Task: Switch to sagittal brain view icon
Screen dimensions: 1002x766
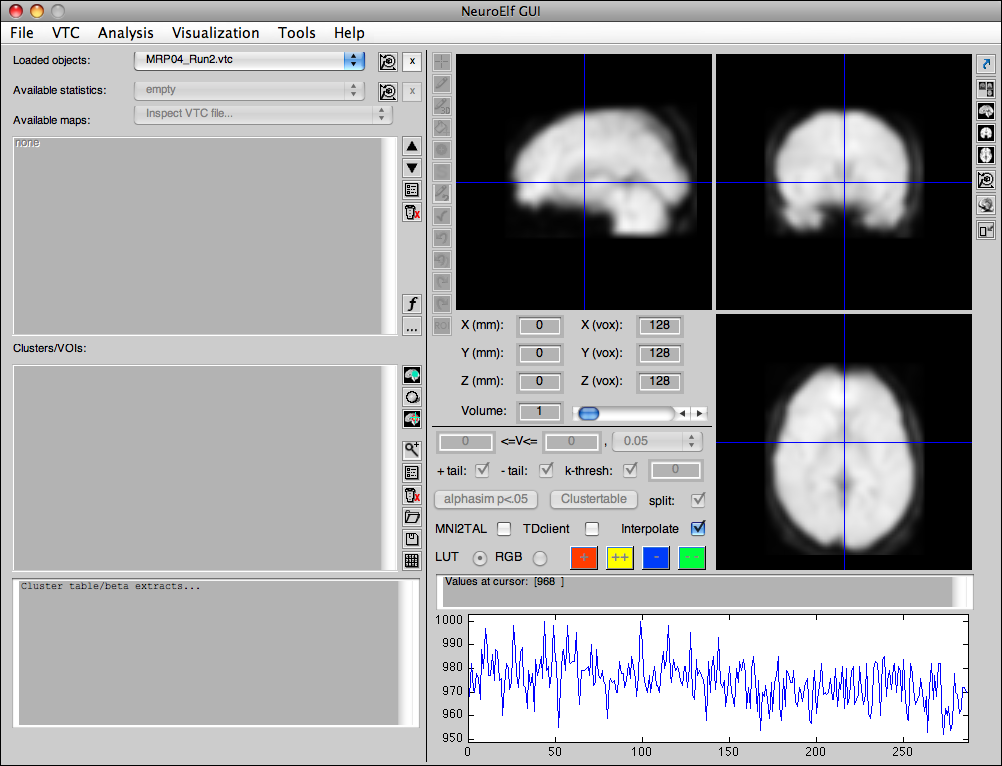Action: coord(986,111)
